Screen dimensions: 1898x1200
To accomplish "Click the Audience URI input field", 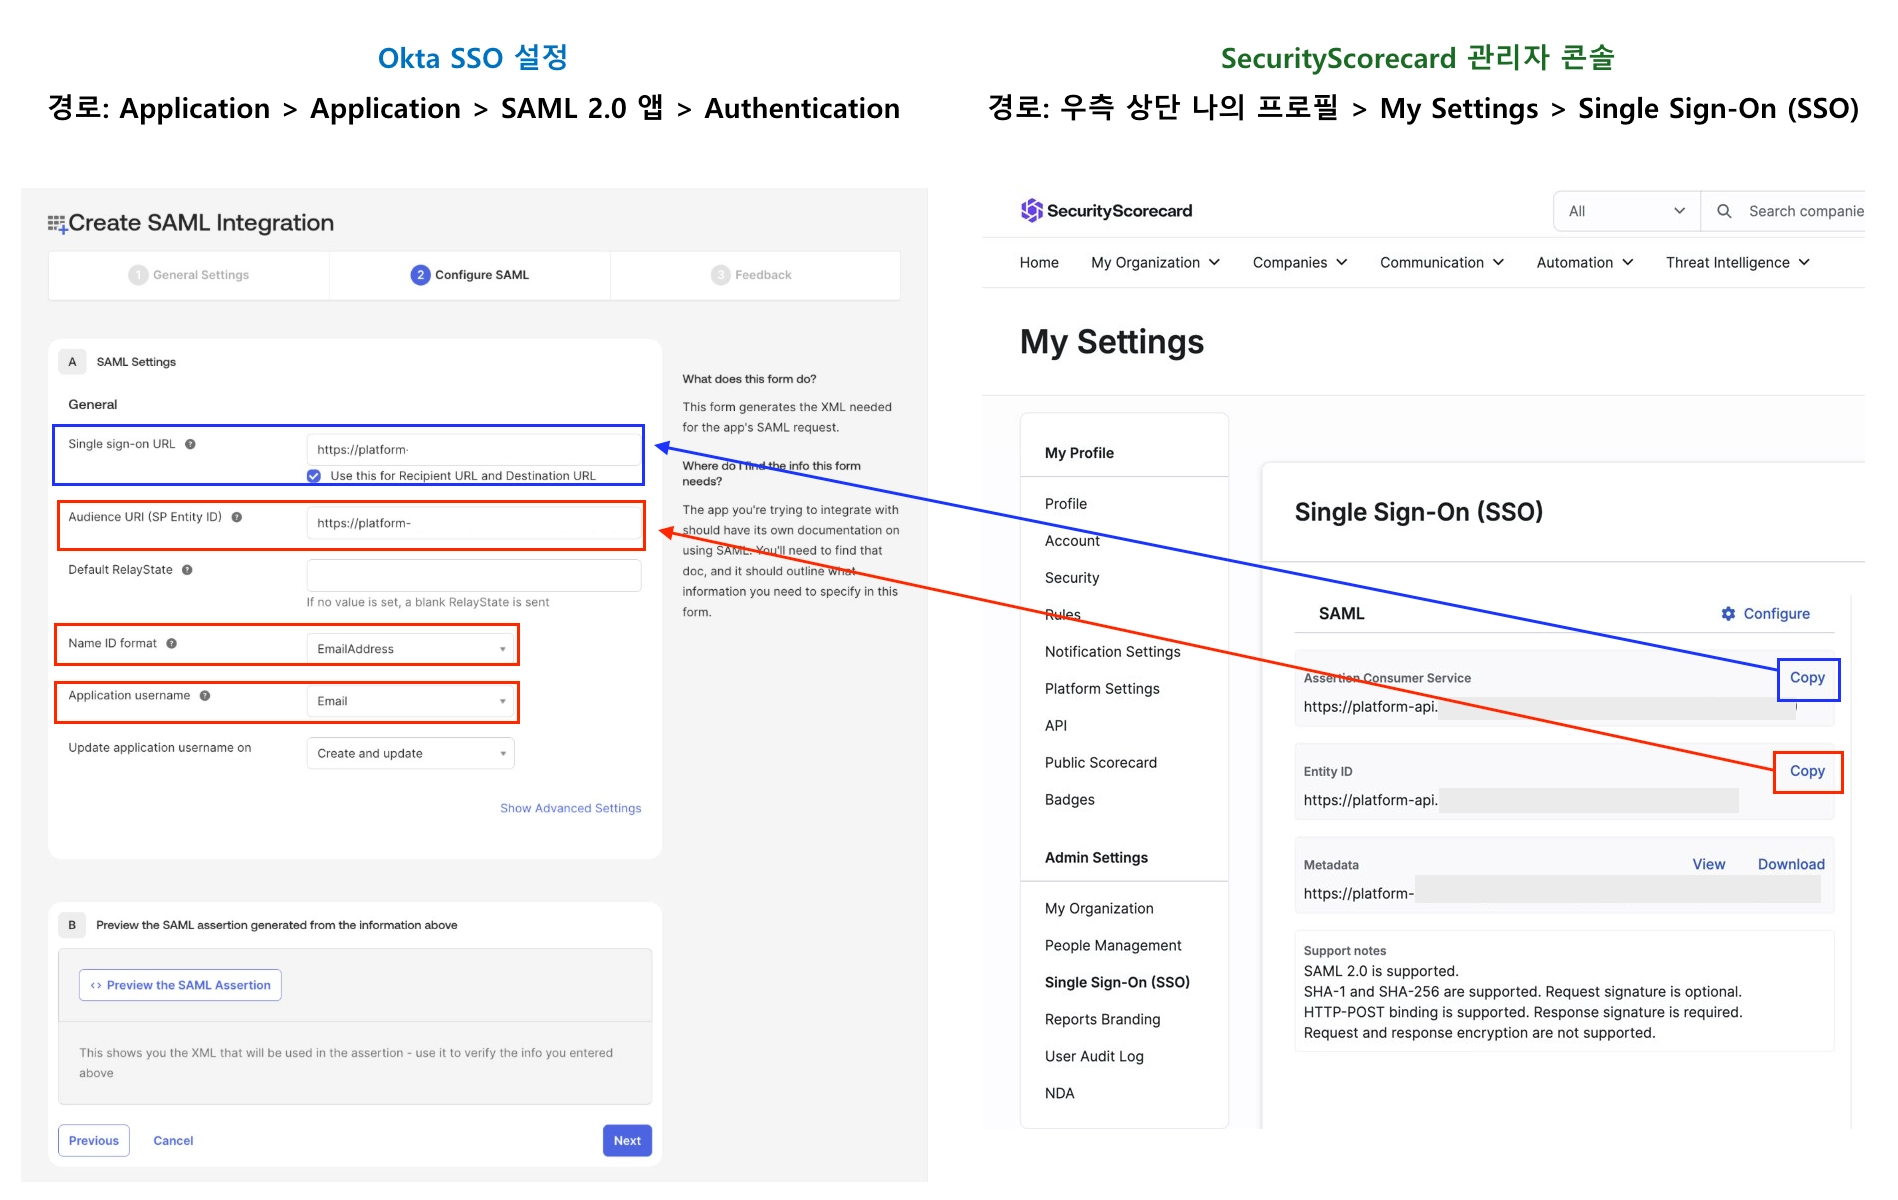I will pos(473,523).
